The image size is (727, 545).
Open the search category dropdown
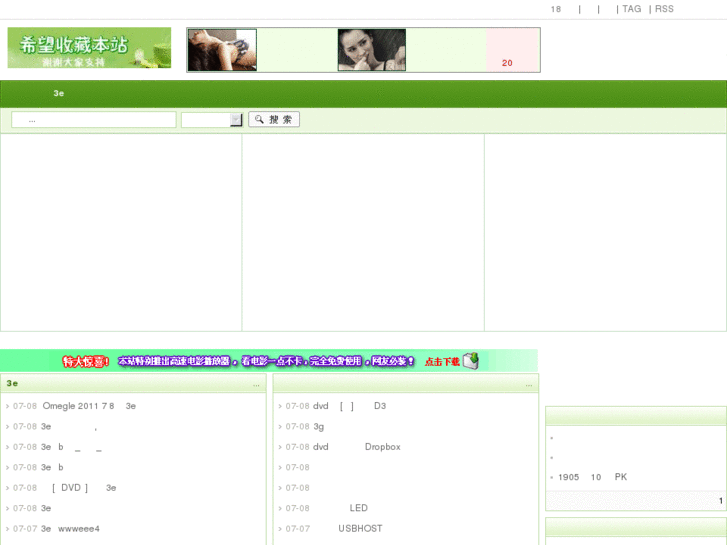coord(211,120)
